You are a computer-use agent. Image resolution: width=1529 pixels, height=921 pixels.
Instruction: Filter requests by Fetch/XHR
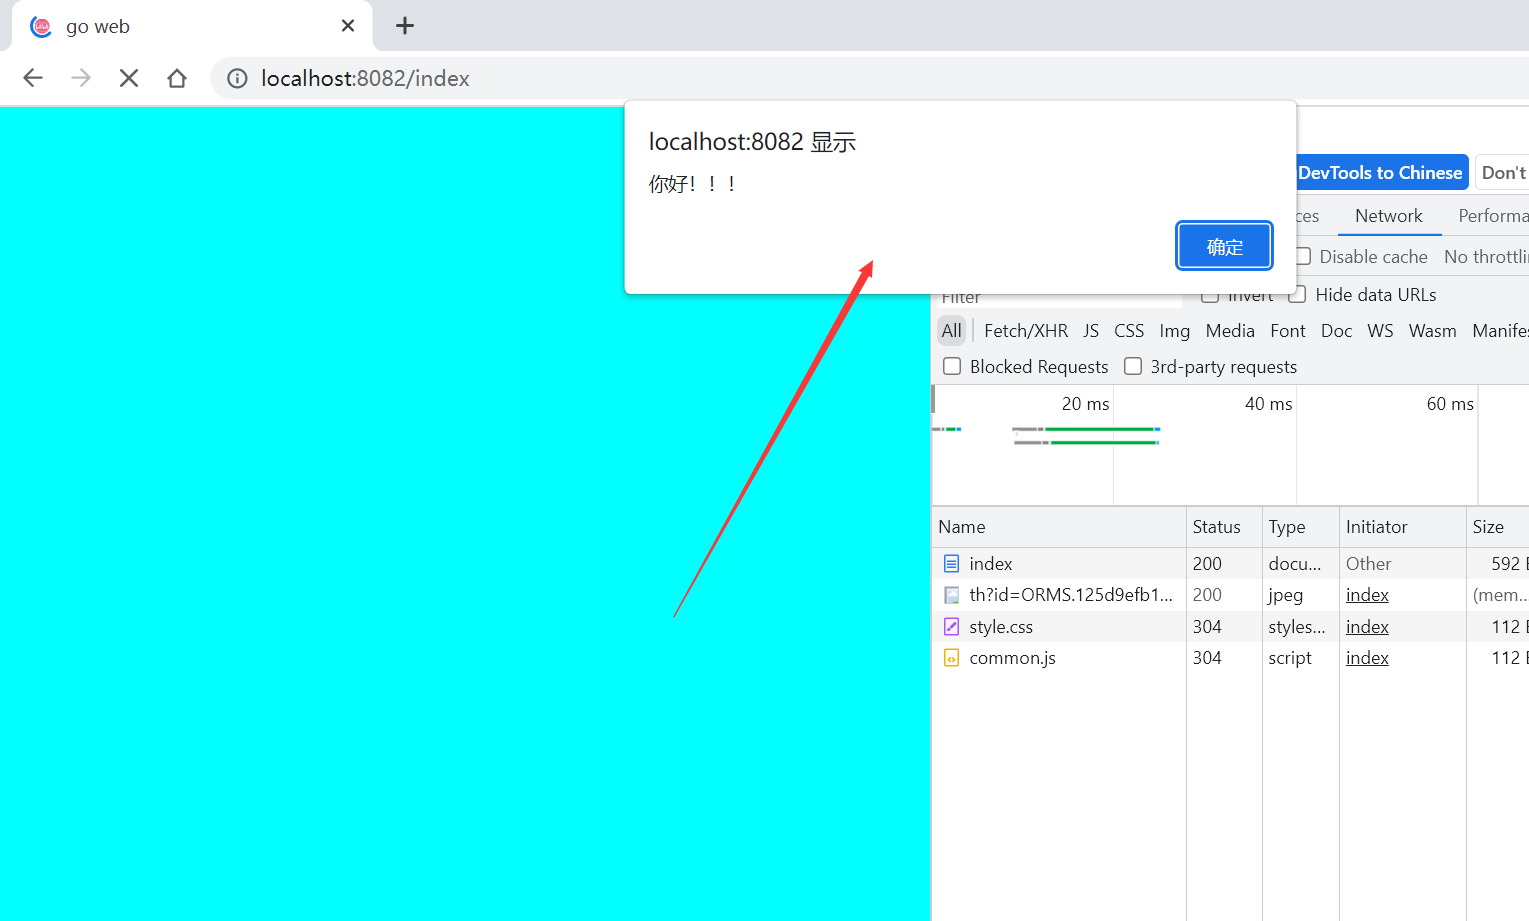[1026, 331]
